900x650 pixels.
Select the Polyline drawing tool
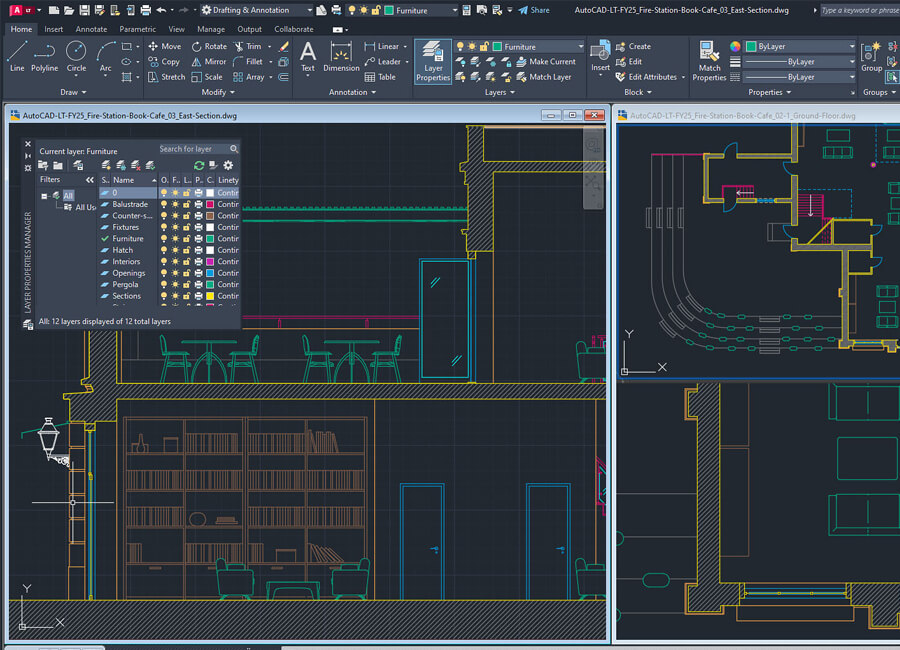tap(44, 56)
